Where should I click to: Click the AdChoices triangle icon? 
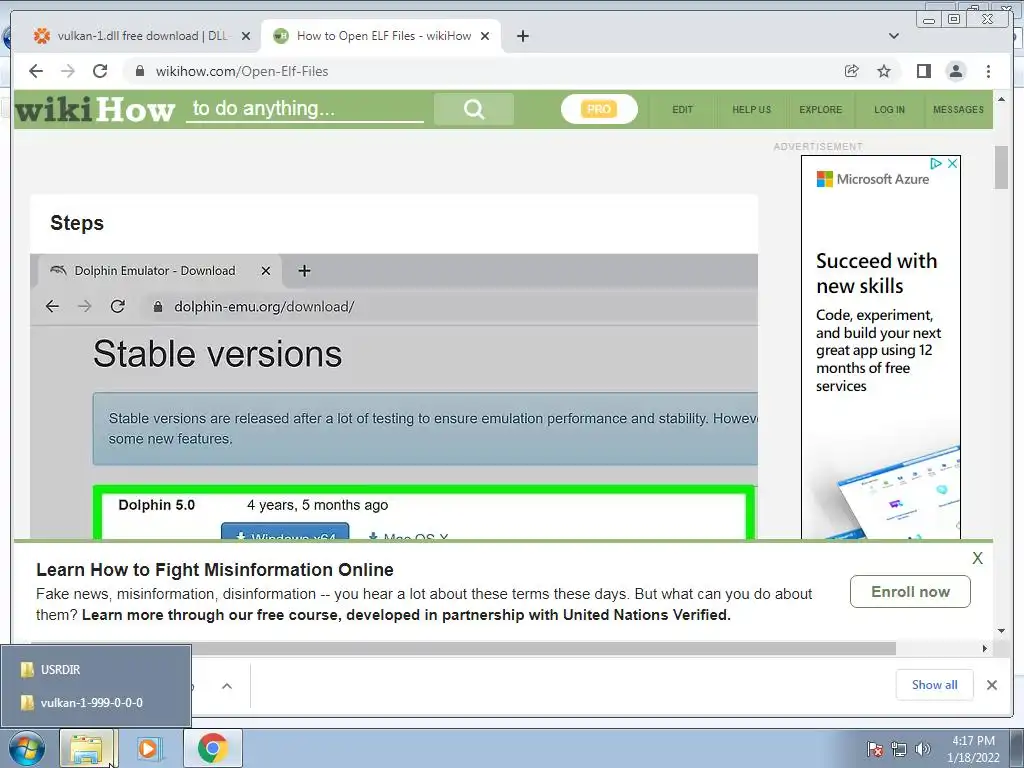936,163
